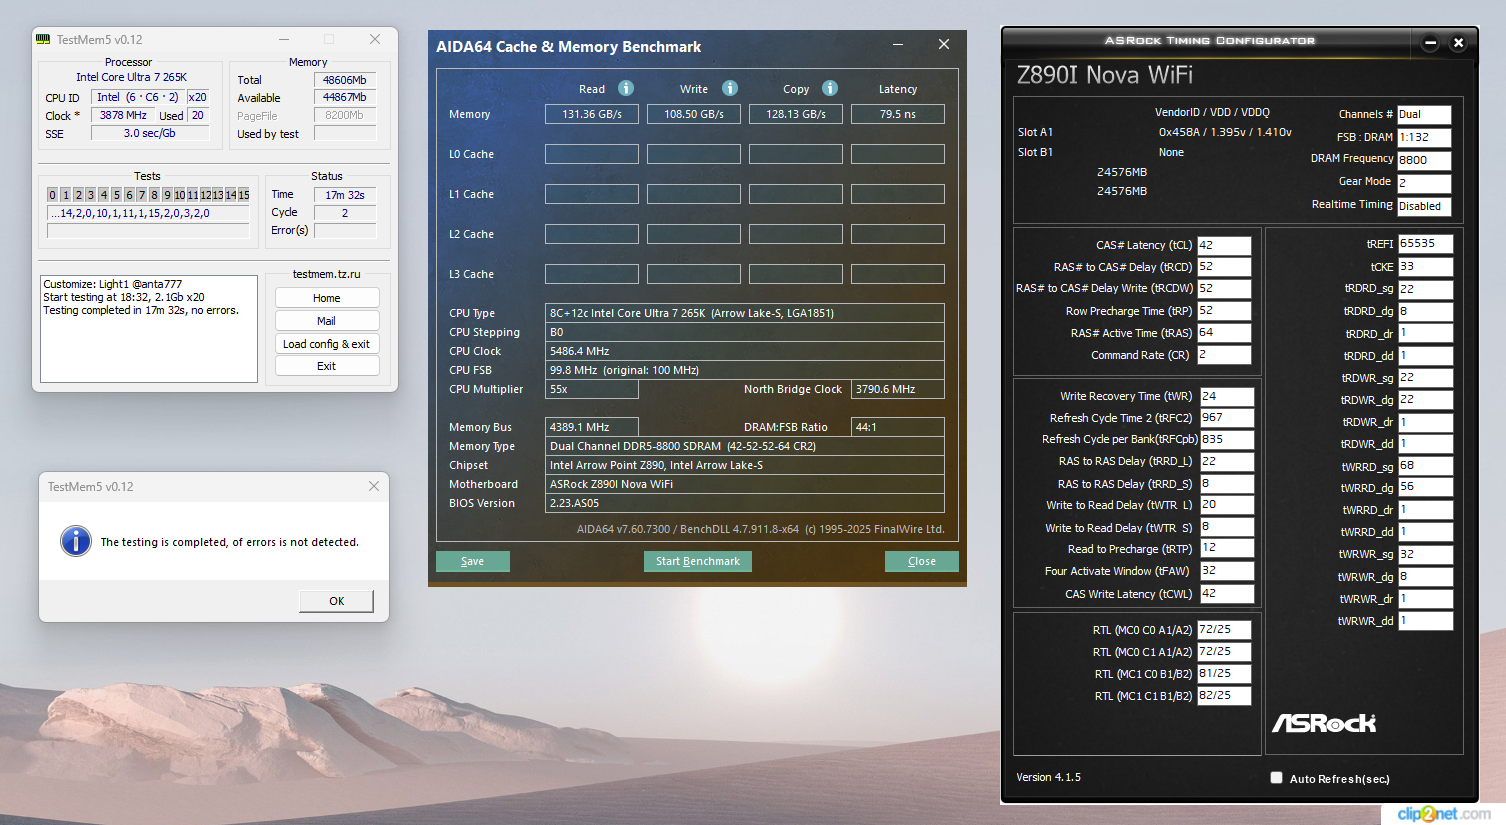Select the Refresh Cycle Time 2 (tRFC2) field
This screenshot has height=825, width=1506.
coord(1227,418)
